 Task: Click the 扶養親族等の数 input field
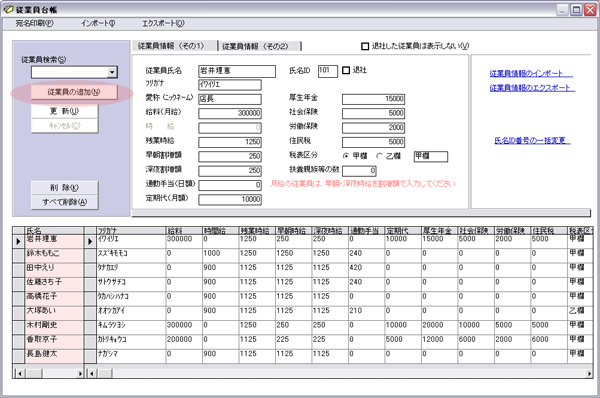click(359, 171)
